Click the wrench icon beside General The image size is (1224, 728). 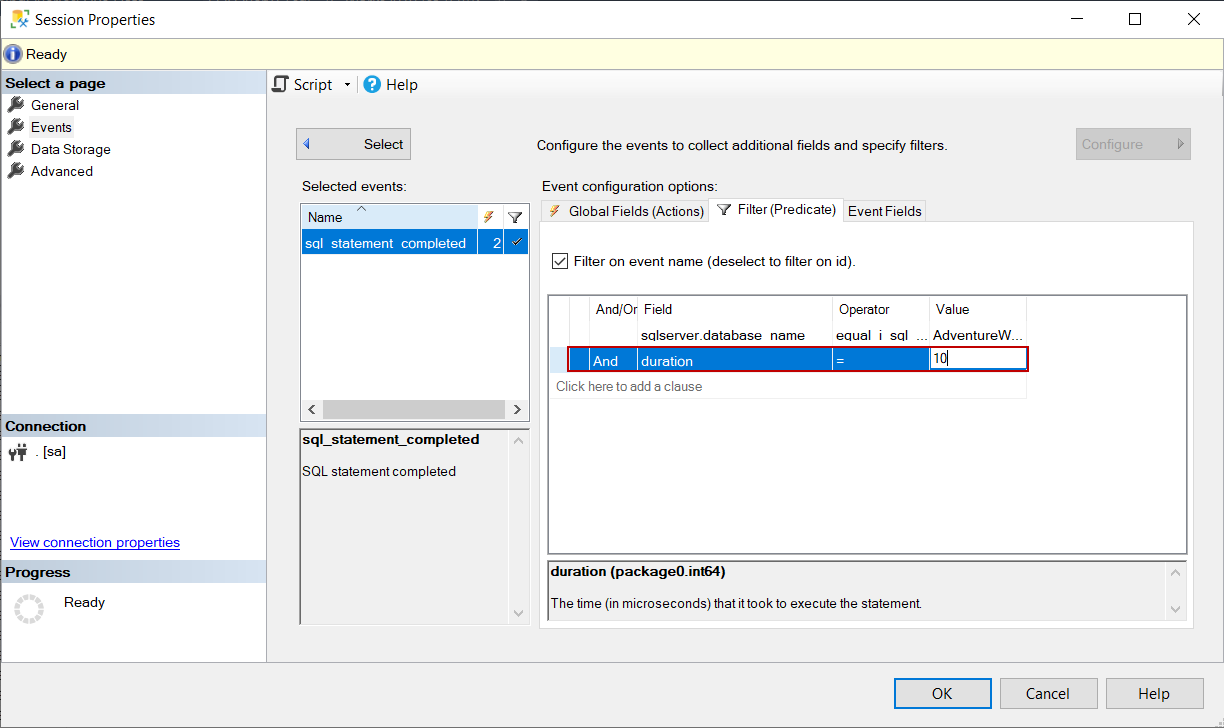(16, 105)
